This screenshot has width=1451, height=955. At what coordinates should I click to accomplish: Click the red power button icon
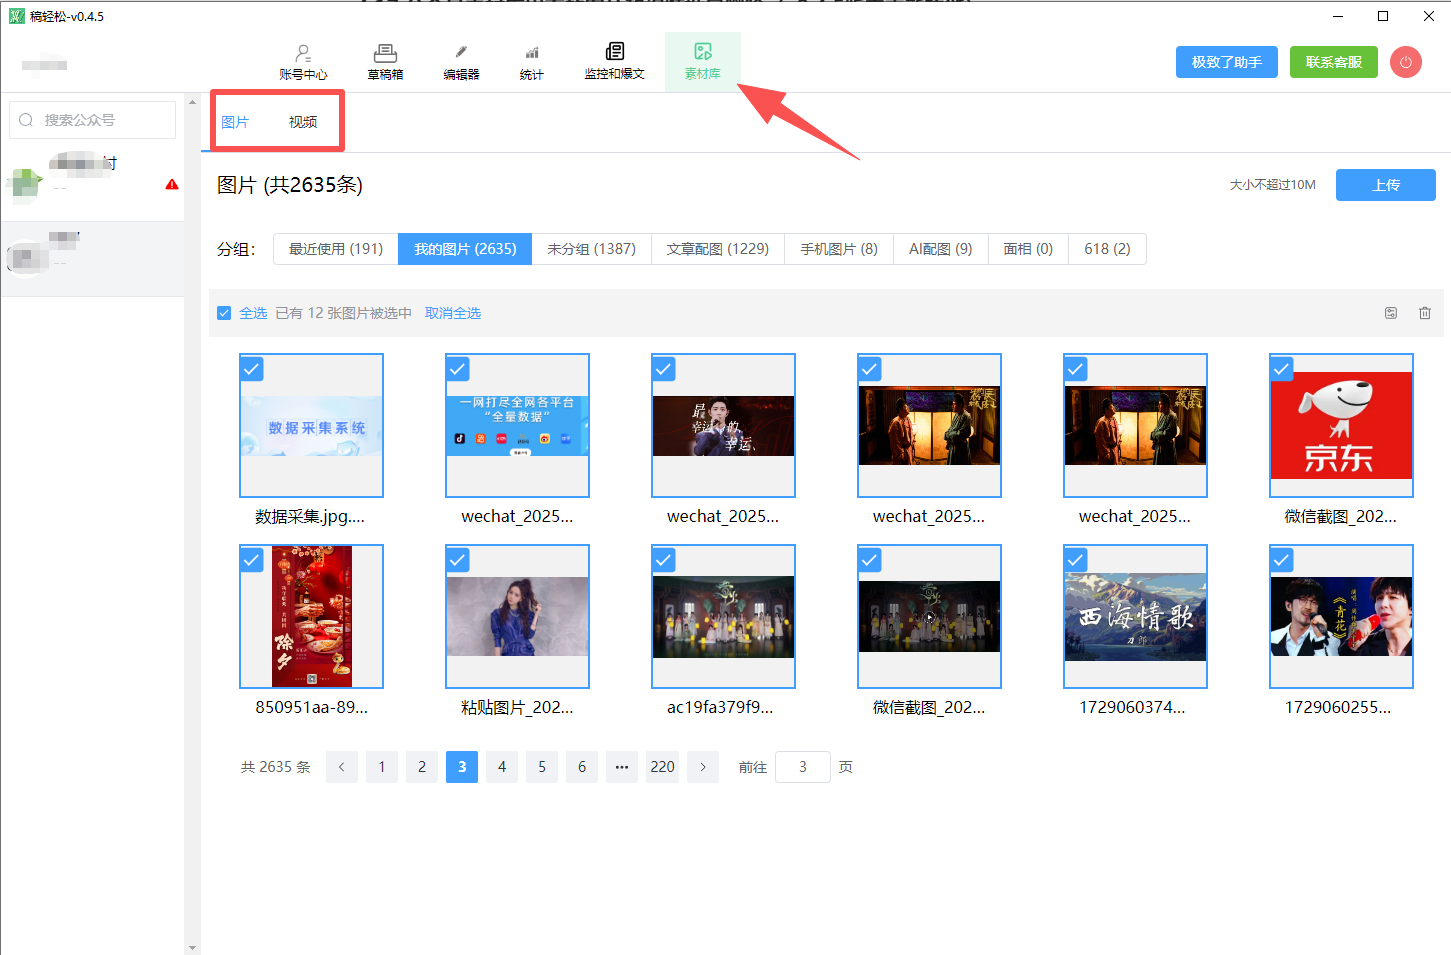(1405, 62)
